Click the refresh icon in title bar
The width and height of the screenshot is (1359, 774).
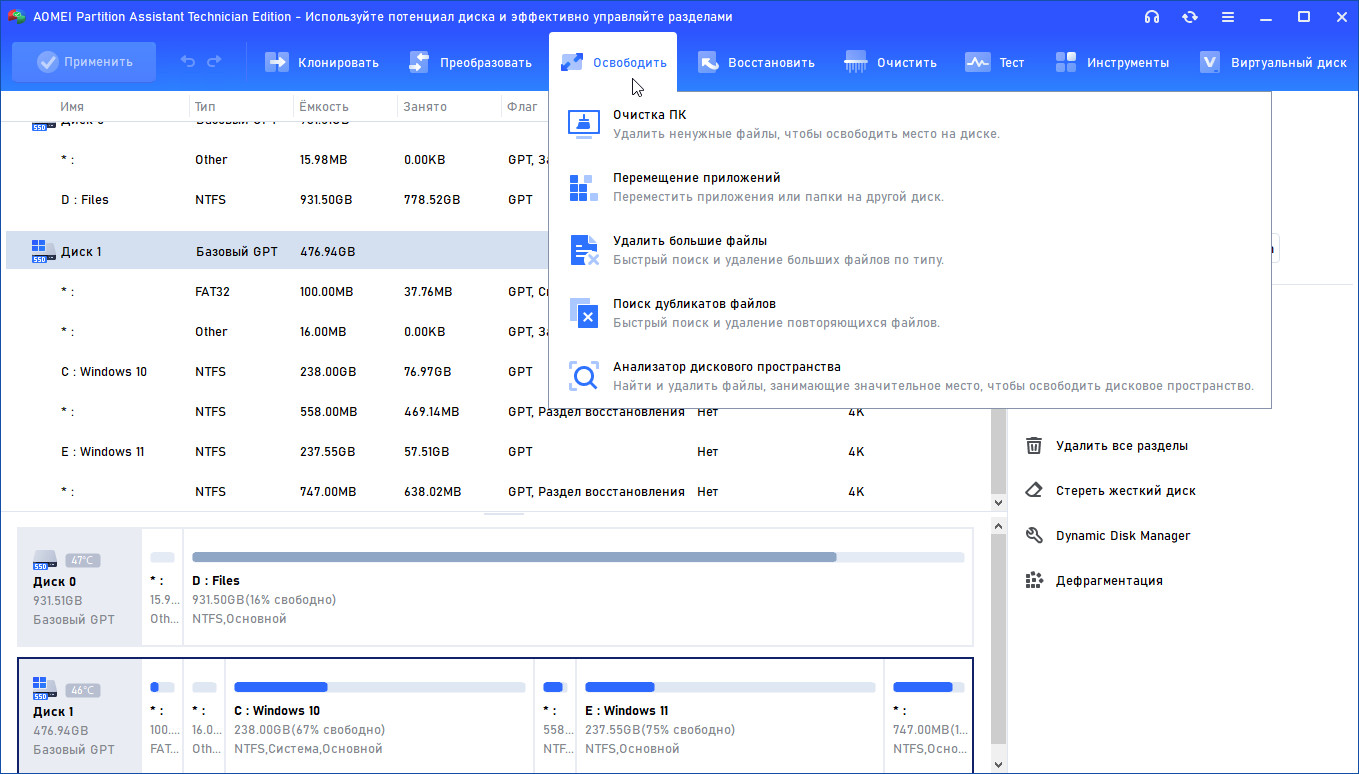pos(1190,17)
